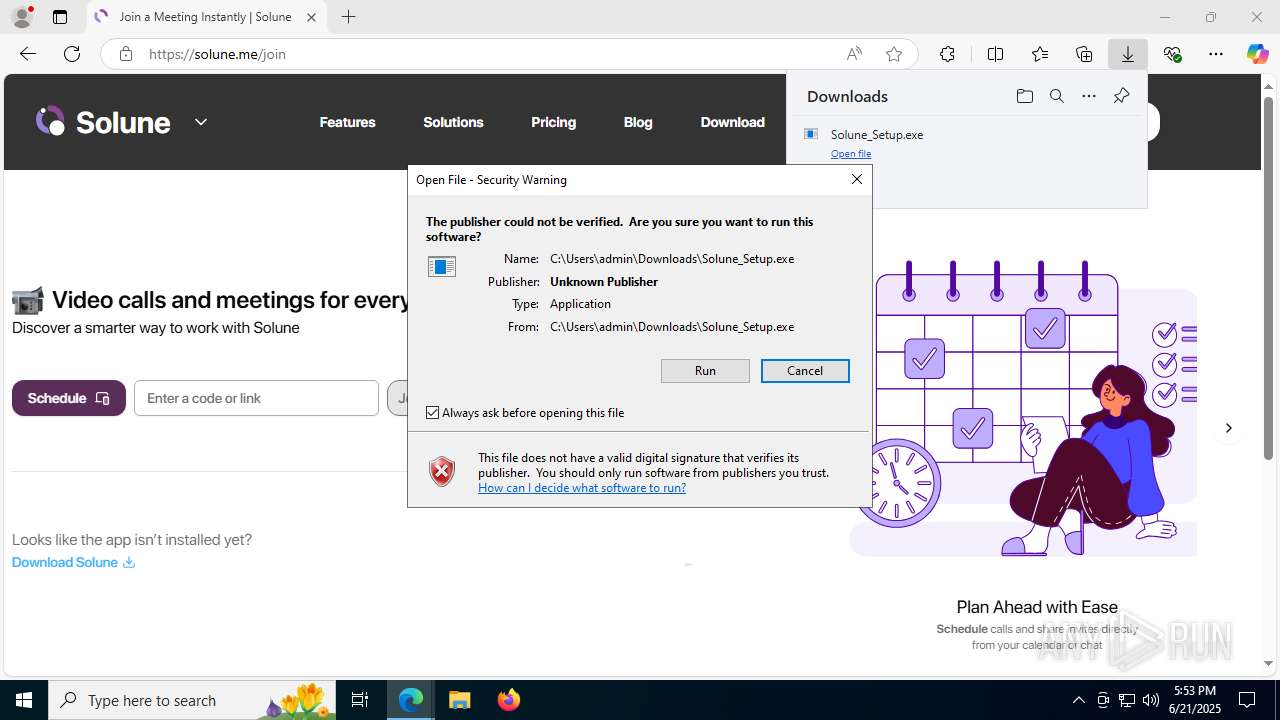Open Firefox from taskbar
The image size is (1280, 720).
click(x=508, y=700)
